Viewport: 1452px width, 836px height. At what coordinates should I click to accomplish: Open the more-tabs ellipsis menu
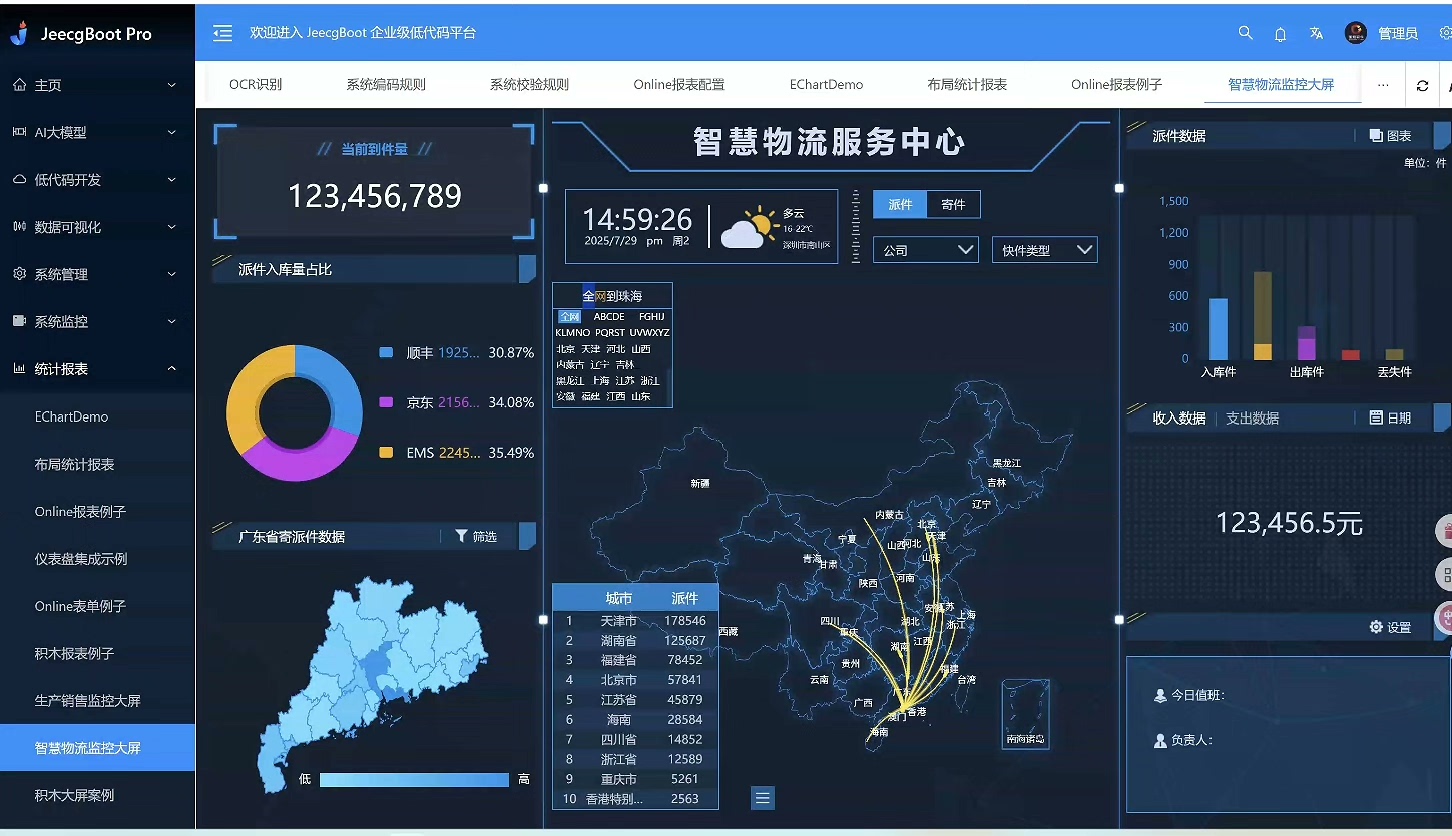coord(1383,85)
